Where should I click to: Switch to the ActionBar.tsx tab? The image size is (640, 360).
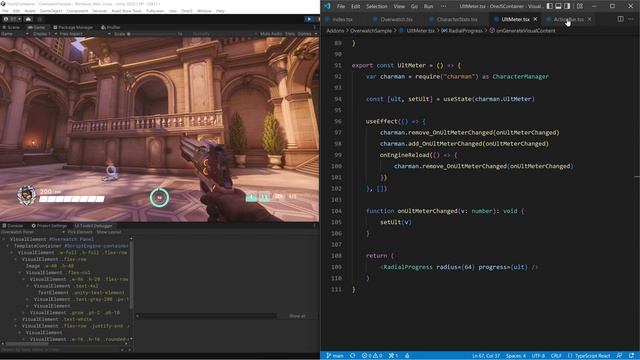pos(568,19)
